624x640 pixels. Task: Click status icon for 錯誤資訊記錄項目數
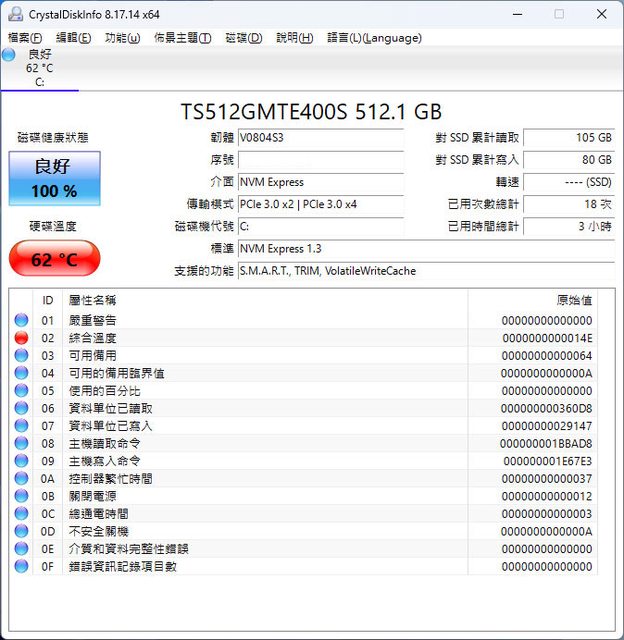[21, 566]
